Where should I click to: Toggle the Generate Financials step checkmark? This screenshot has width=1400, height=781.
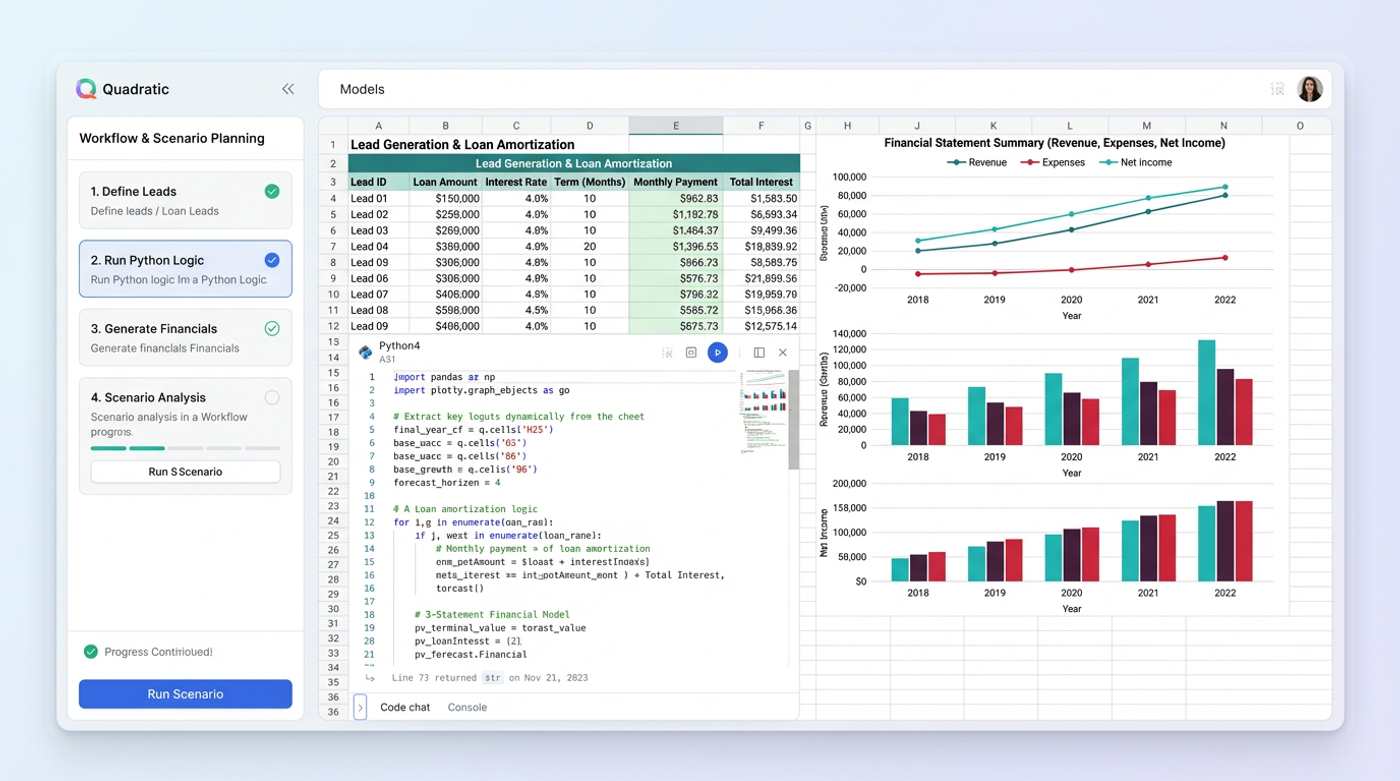click(272, 328)
